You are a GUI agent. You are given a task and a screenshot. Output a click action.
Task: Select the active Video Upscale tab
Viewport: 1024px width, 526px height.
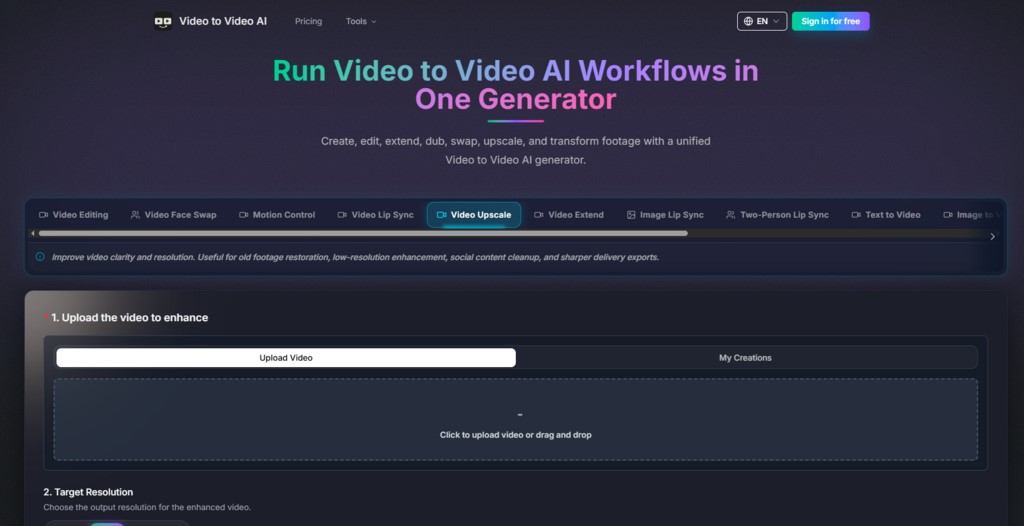[474, 215]
